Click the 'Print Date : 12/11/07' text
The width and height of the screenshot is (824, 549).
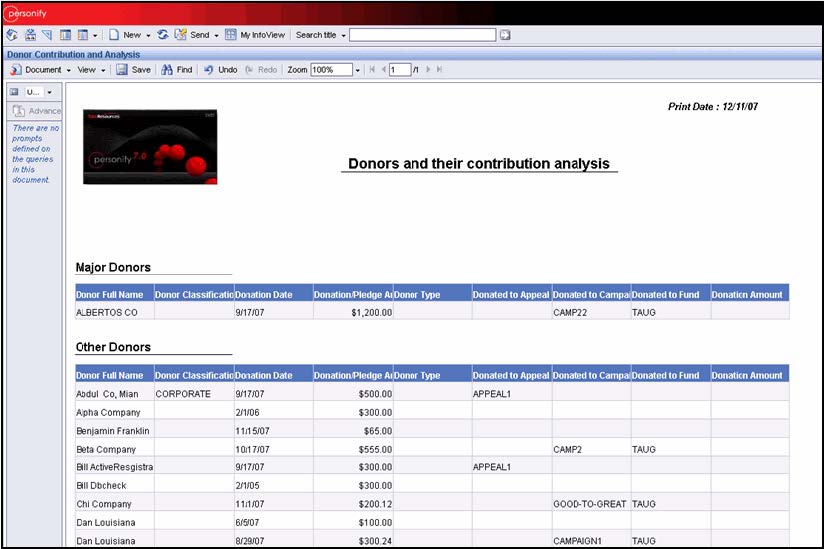pyautogui.click(x=713, y=106)
